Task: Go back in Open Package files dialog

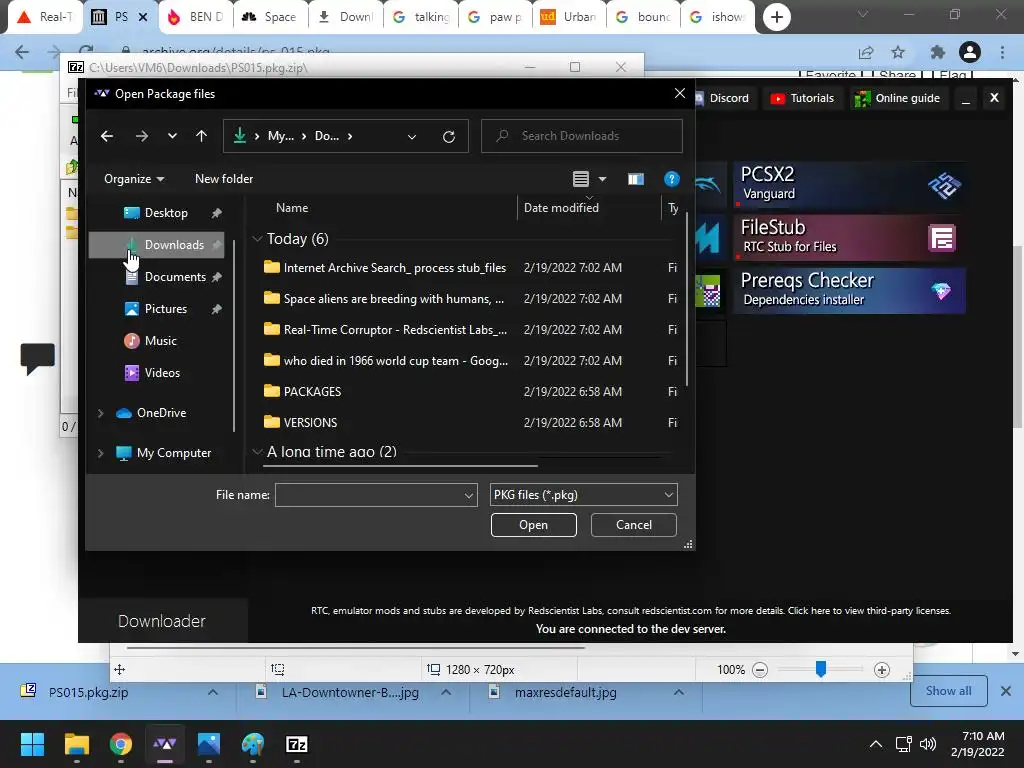Action: pyautogui.click(x=107, y=136)
